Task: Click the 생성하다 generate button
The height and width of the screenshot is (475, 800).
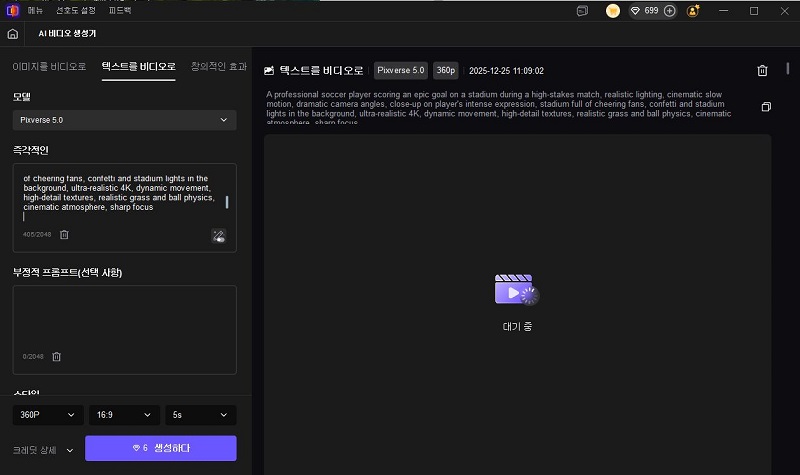Action: point(161,448)
